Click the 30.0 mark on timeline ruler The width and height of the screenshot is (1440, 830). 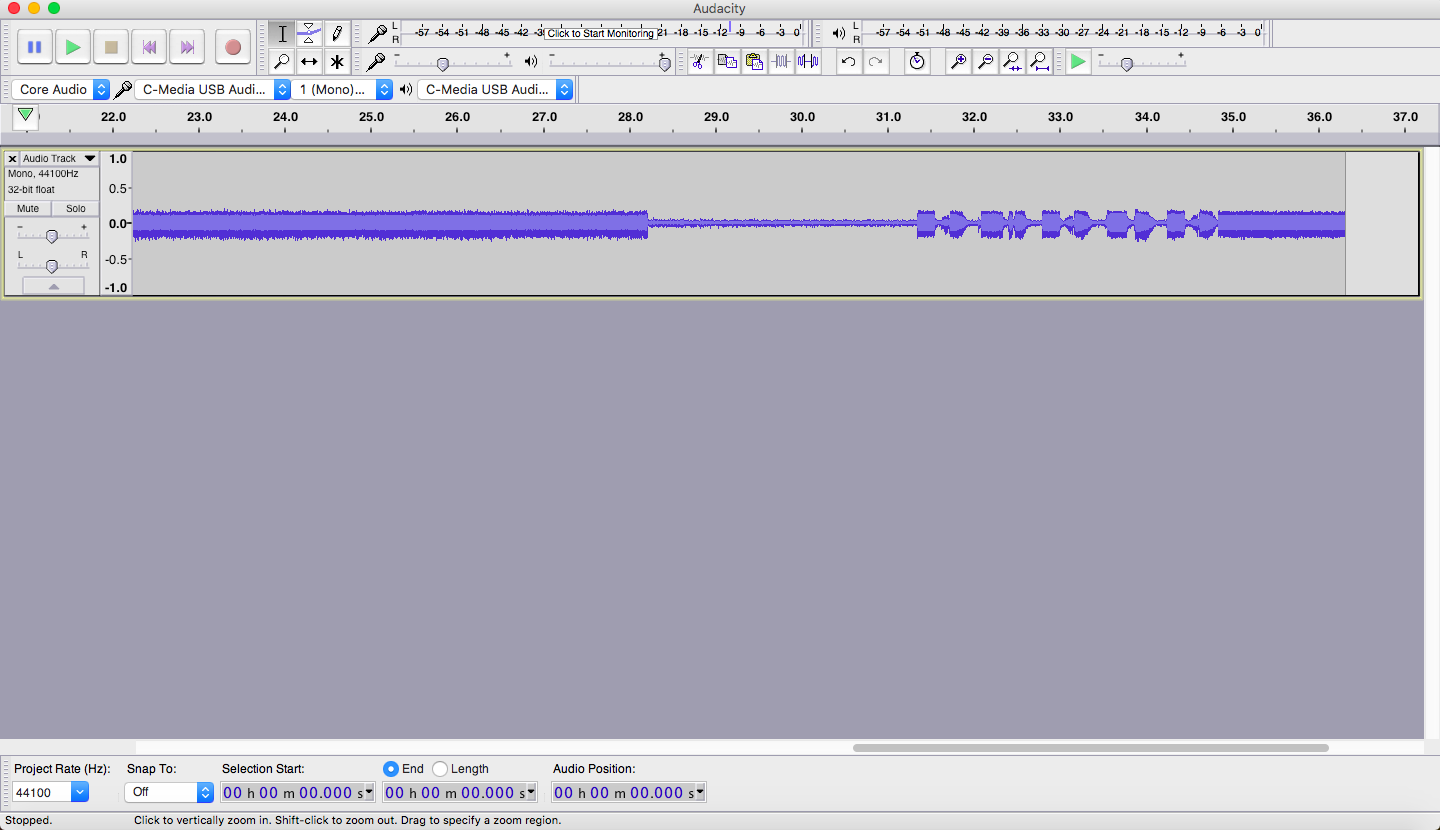click(802, 117)
